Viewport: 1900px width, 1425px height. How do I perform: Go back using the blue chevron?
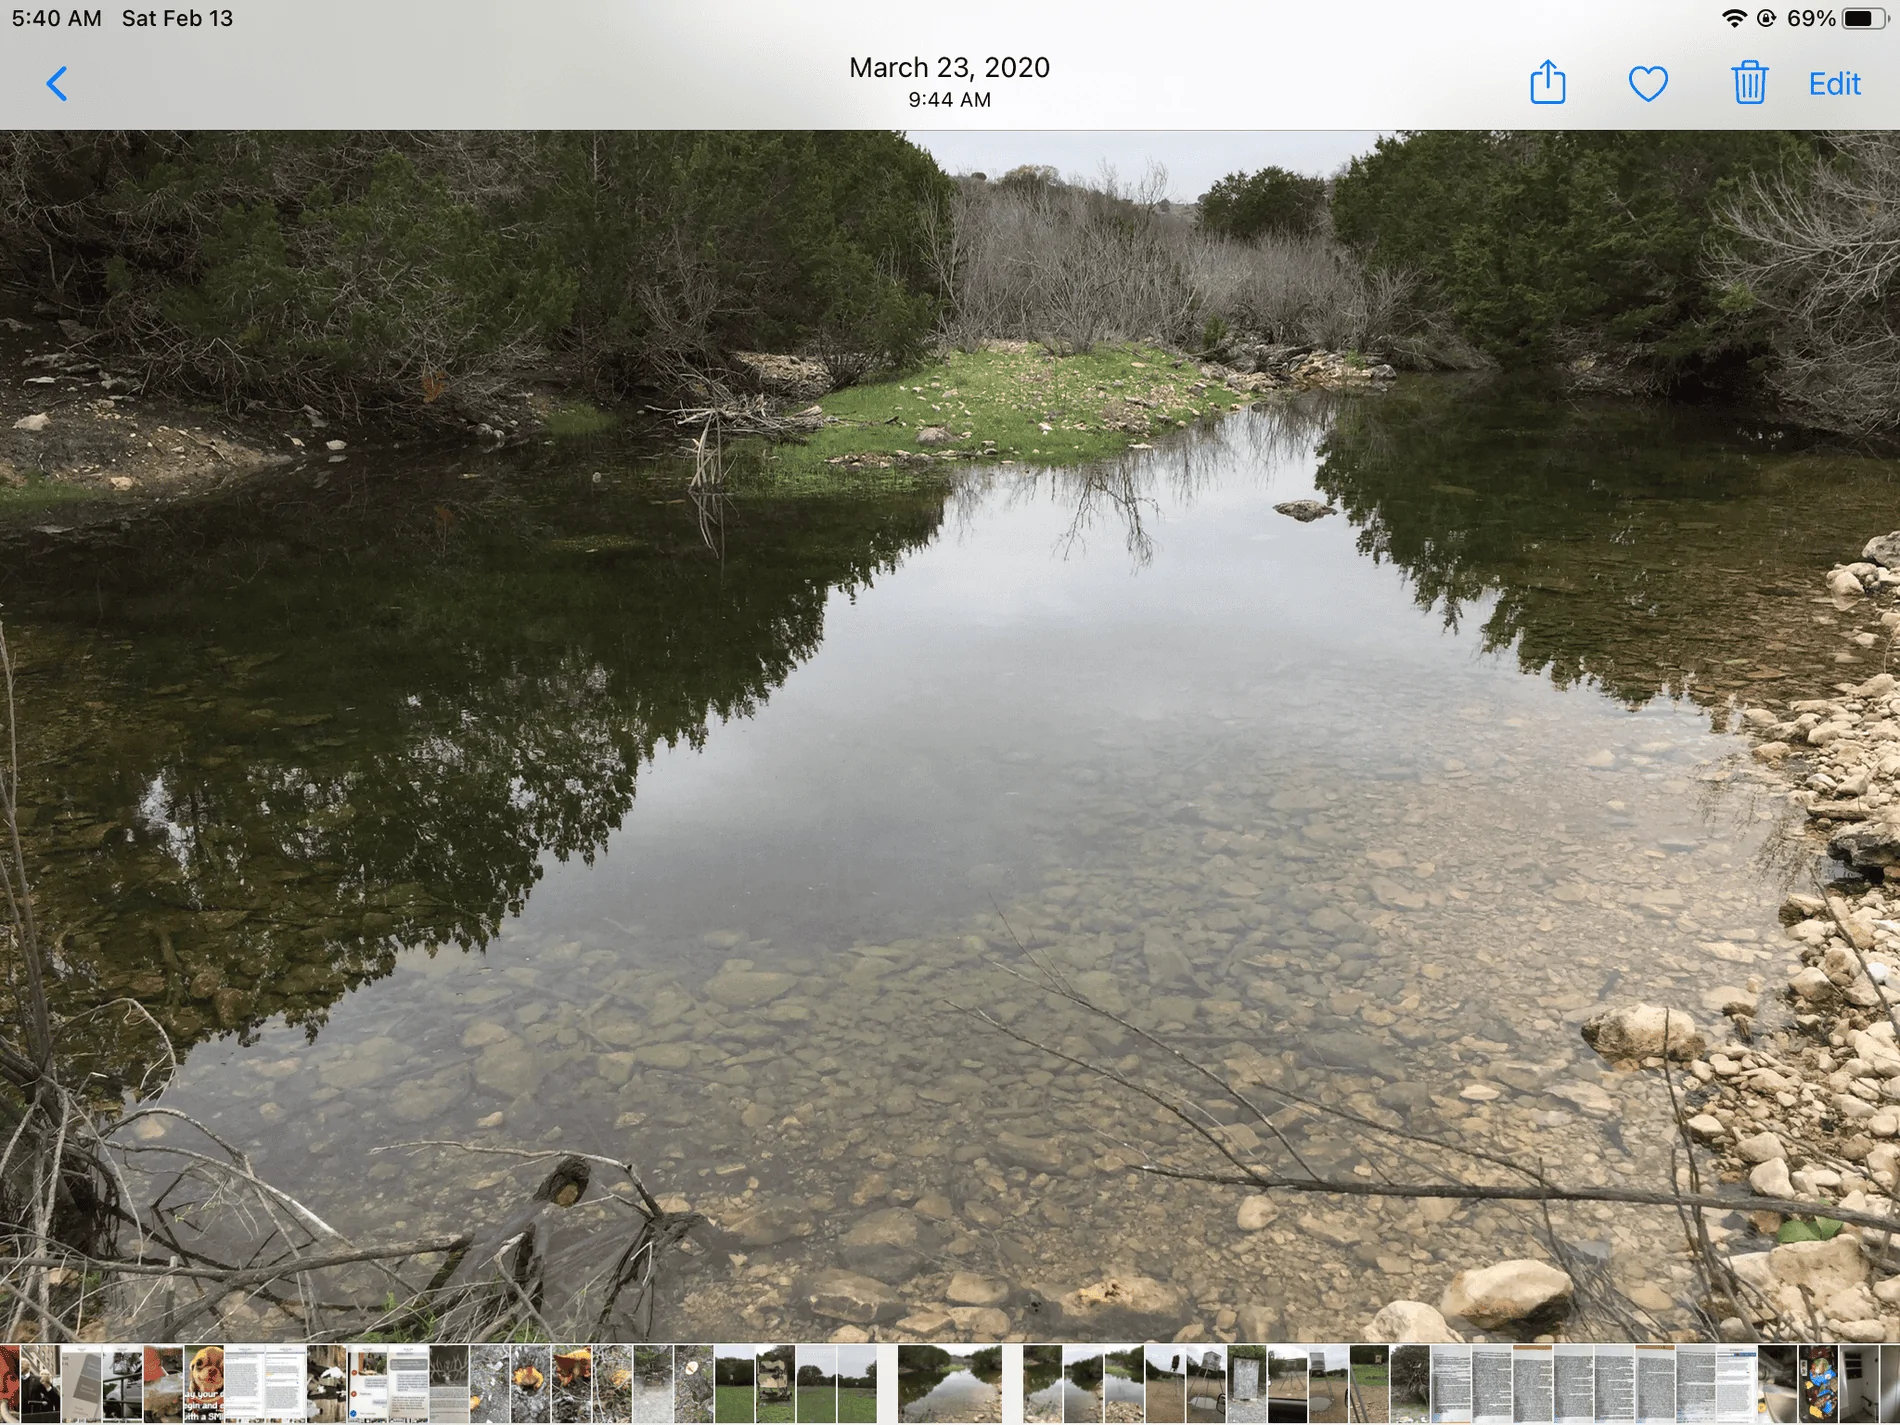click(x=58, y=84)
